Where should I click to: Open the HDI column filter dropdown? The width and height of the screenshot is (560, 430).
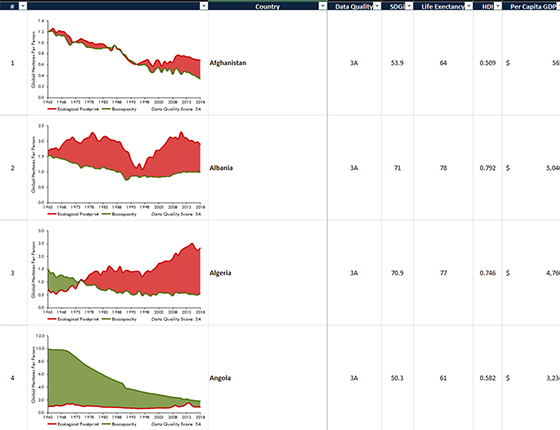point(498,6)
